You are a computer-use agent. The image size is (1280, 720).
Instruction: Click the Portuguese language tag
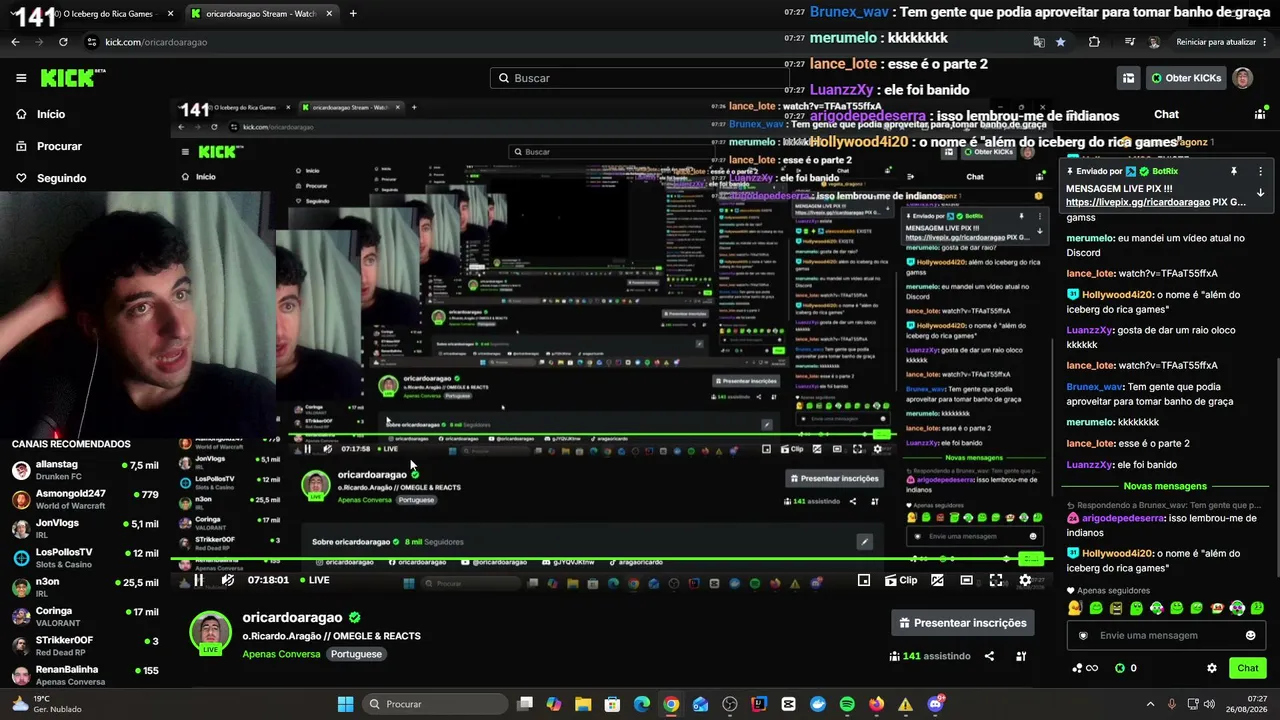(x=357, y=654)
